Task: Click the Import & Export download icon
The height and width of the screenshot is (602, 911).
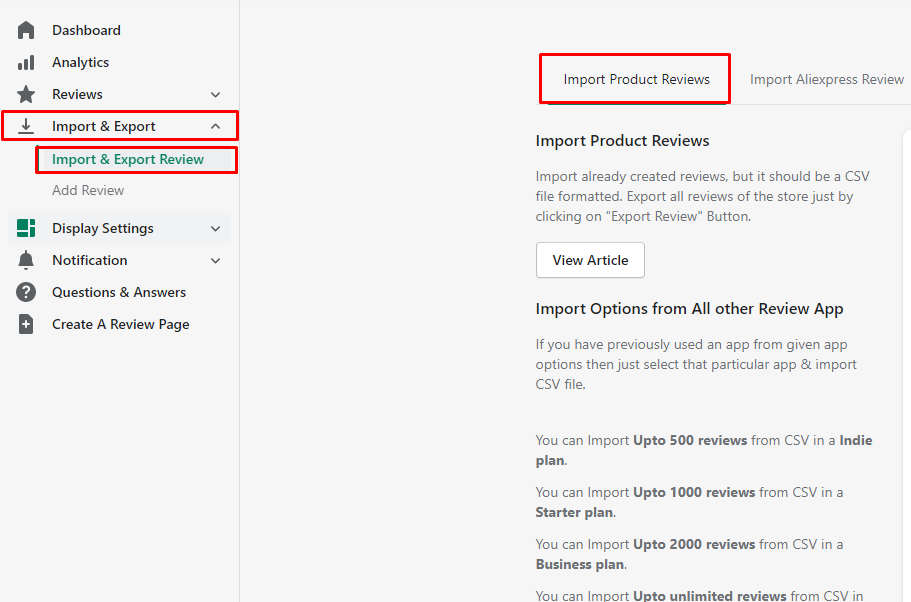Action: 25,125
